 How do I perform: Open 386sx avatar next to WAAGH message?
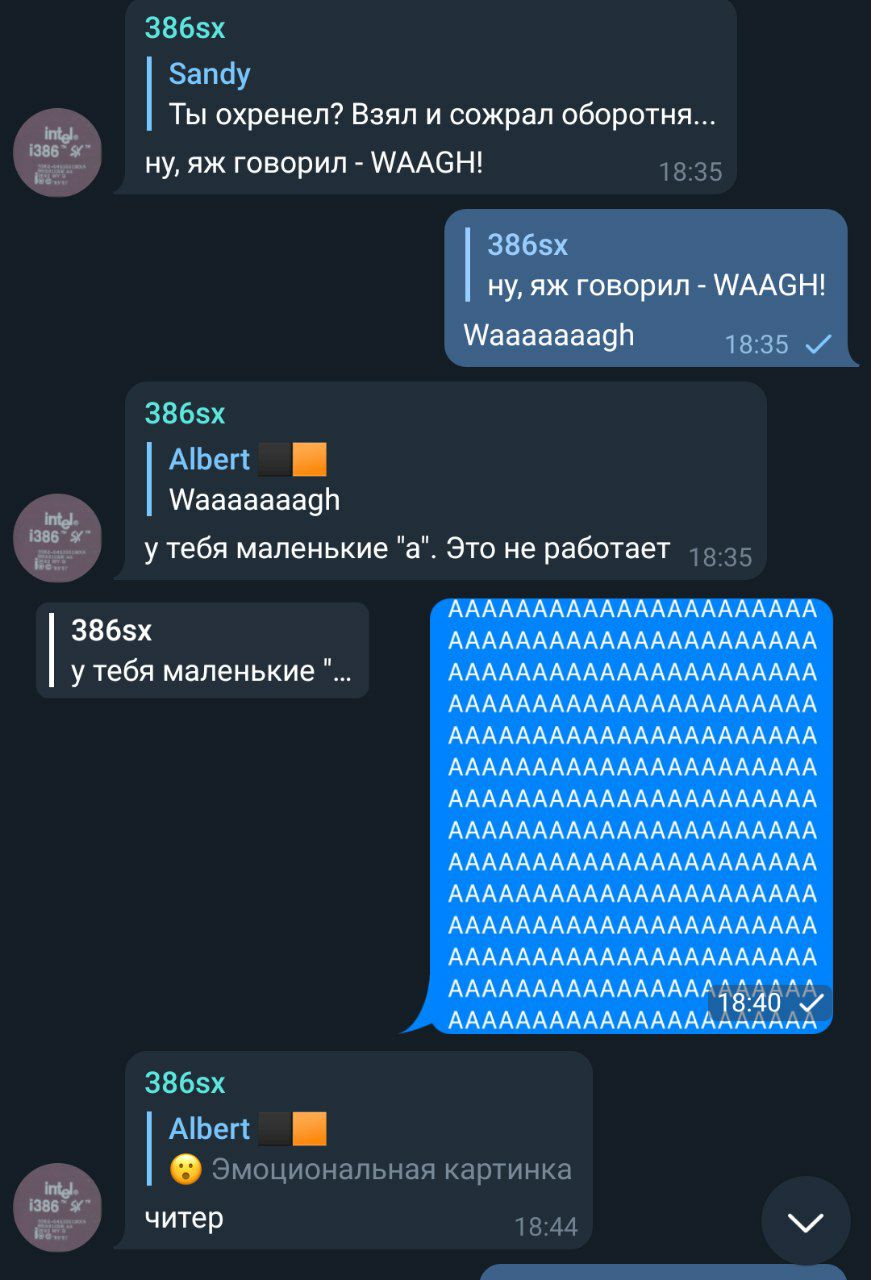click(58, 153)
